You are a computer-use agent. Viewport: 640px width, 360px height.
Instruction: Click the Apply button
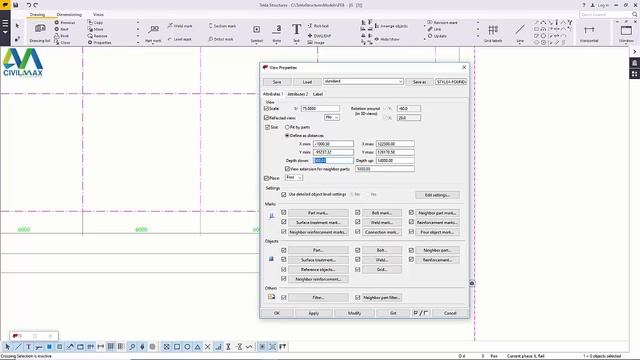313,313
